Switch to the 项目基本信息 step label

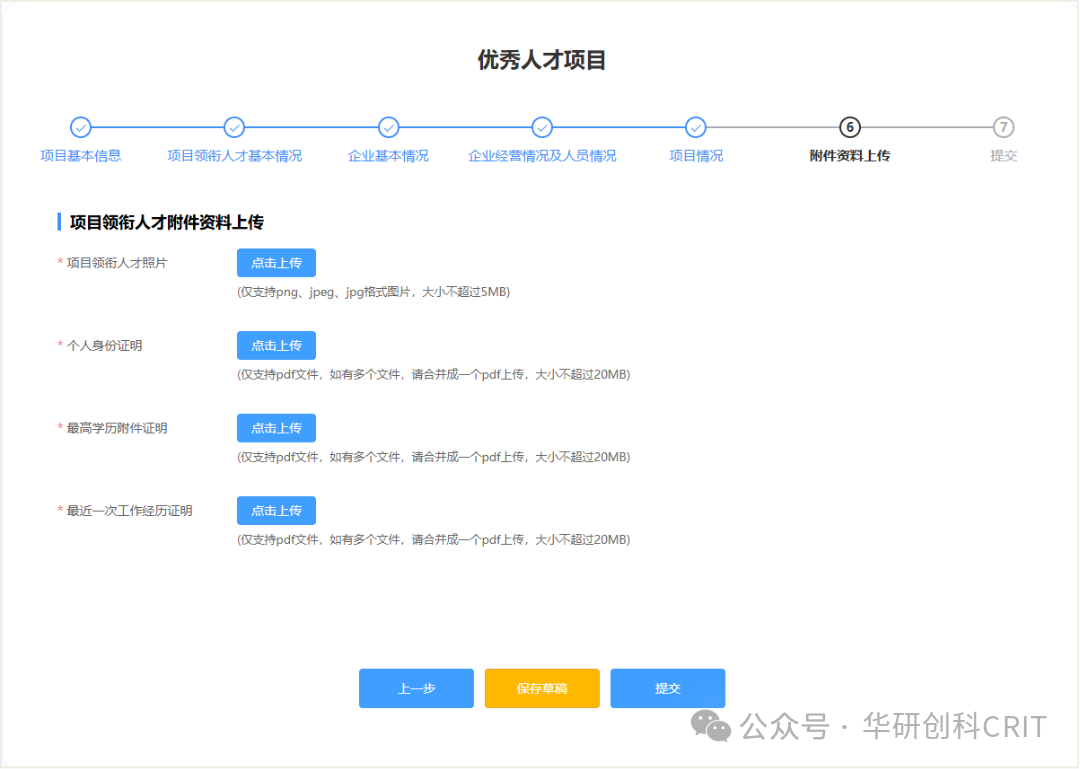(81, 156)
